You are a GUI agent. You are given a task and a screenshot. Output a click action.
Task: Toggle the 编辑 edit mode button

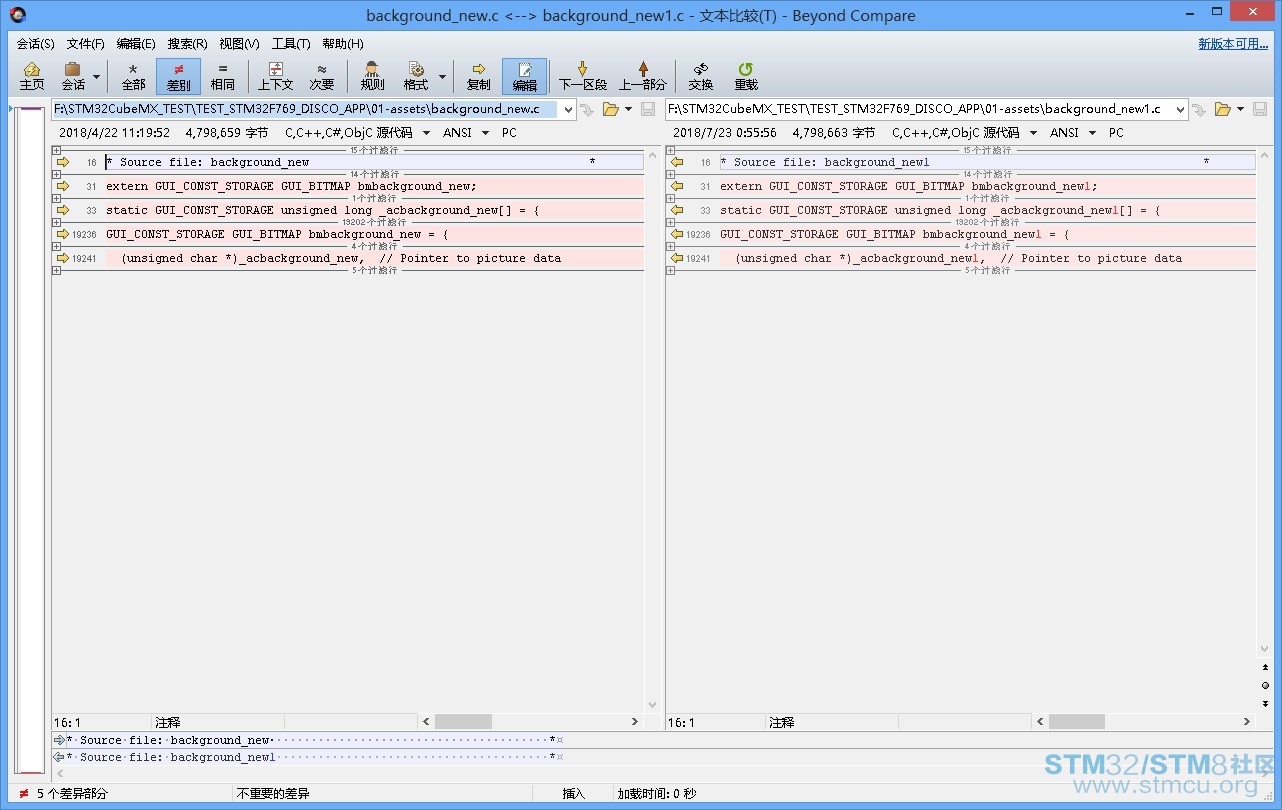point(524,76)
